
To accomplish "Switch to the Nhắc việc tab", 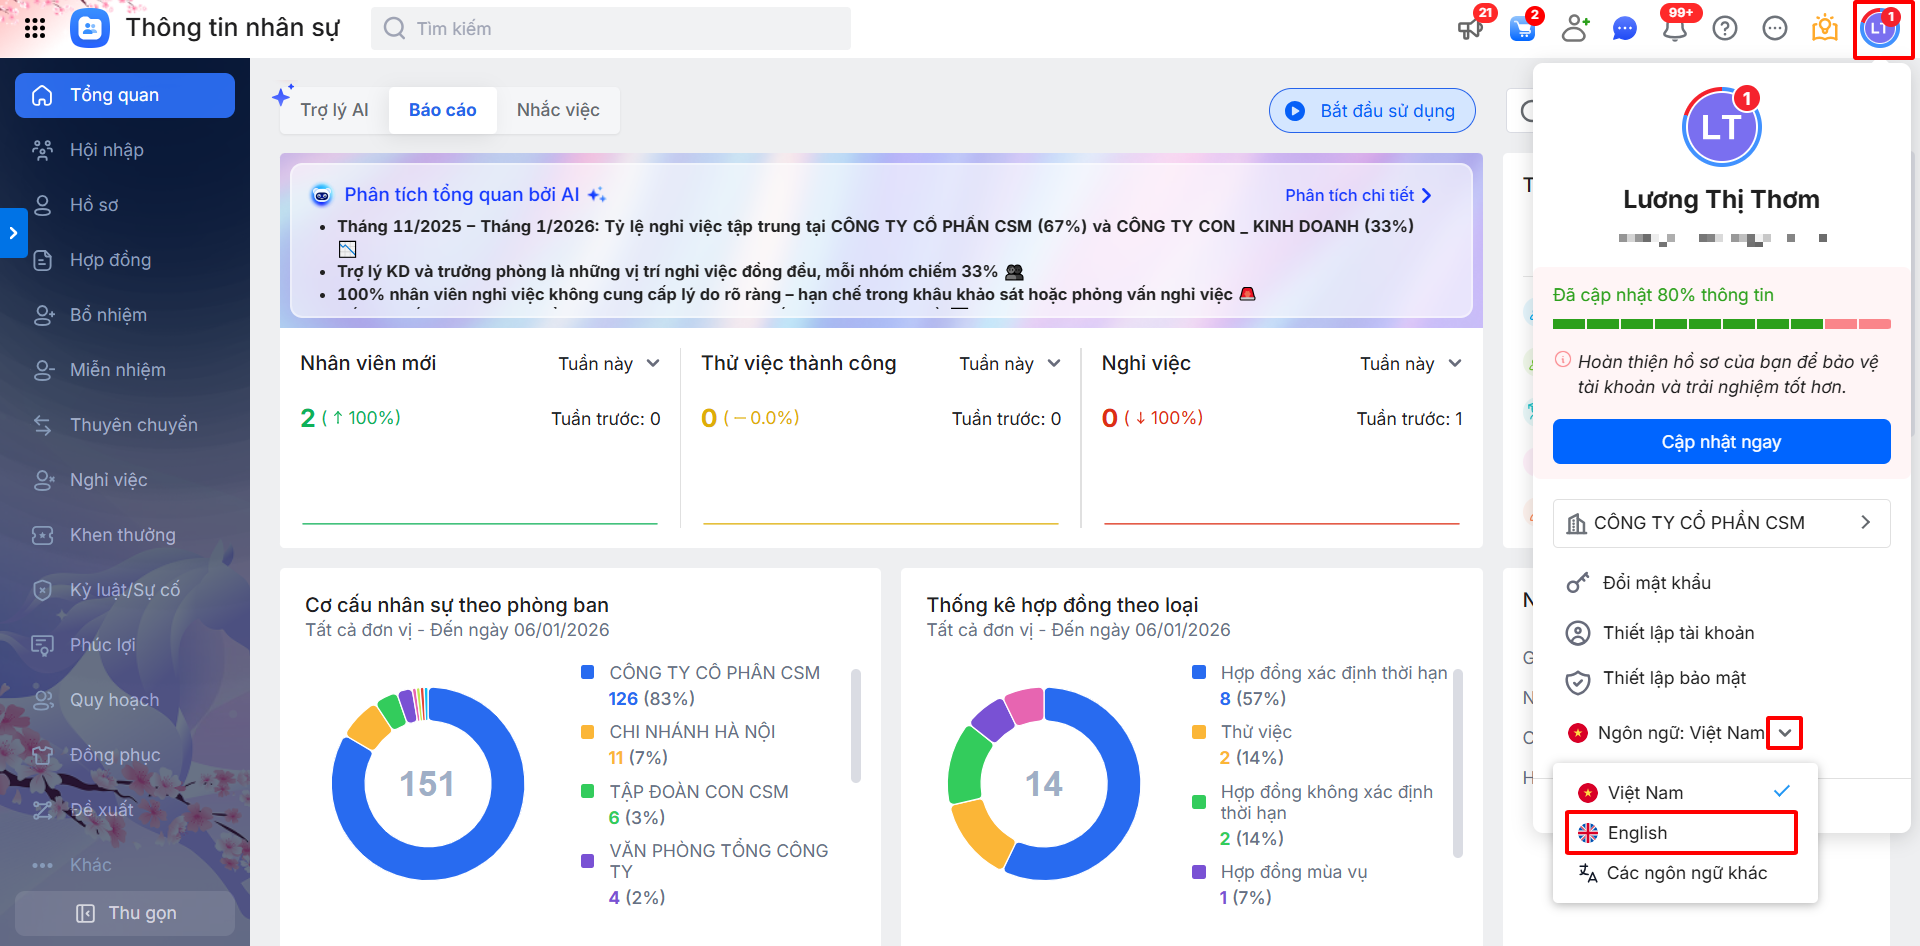I will 558,110.
